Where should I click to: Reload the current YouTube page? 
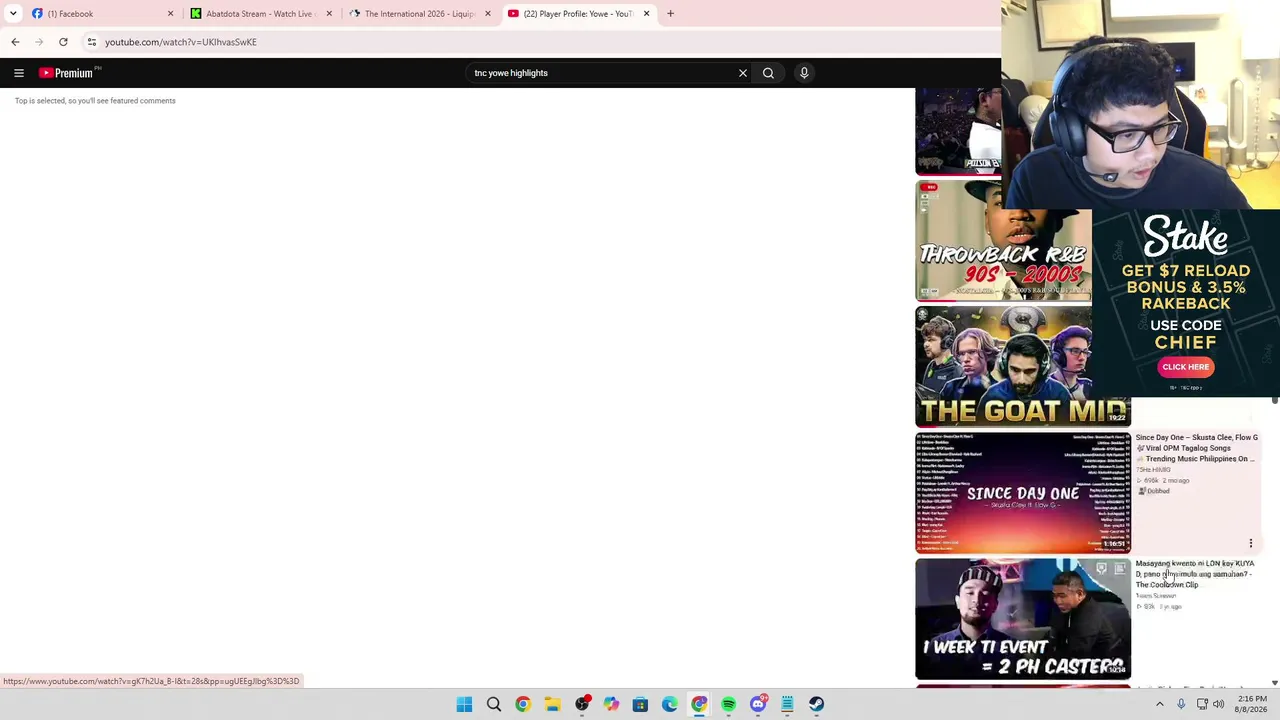click(x=63, y=42)
